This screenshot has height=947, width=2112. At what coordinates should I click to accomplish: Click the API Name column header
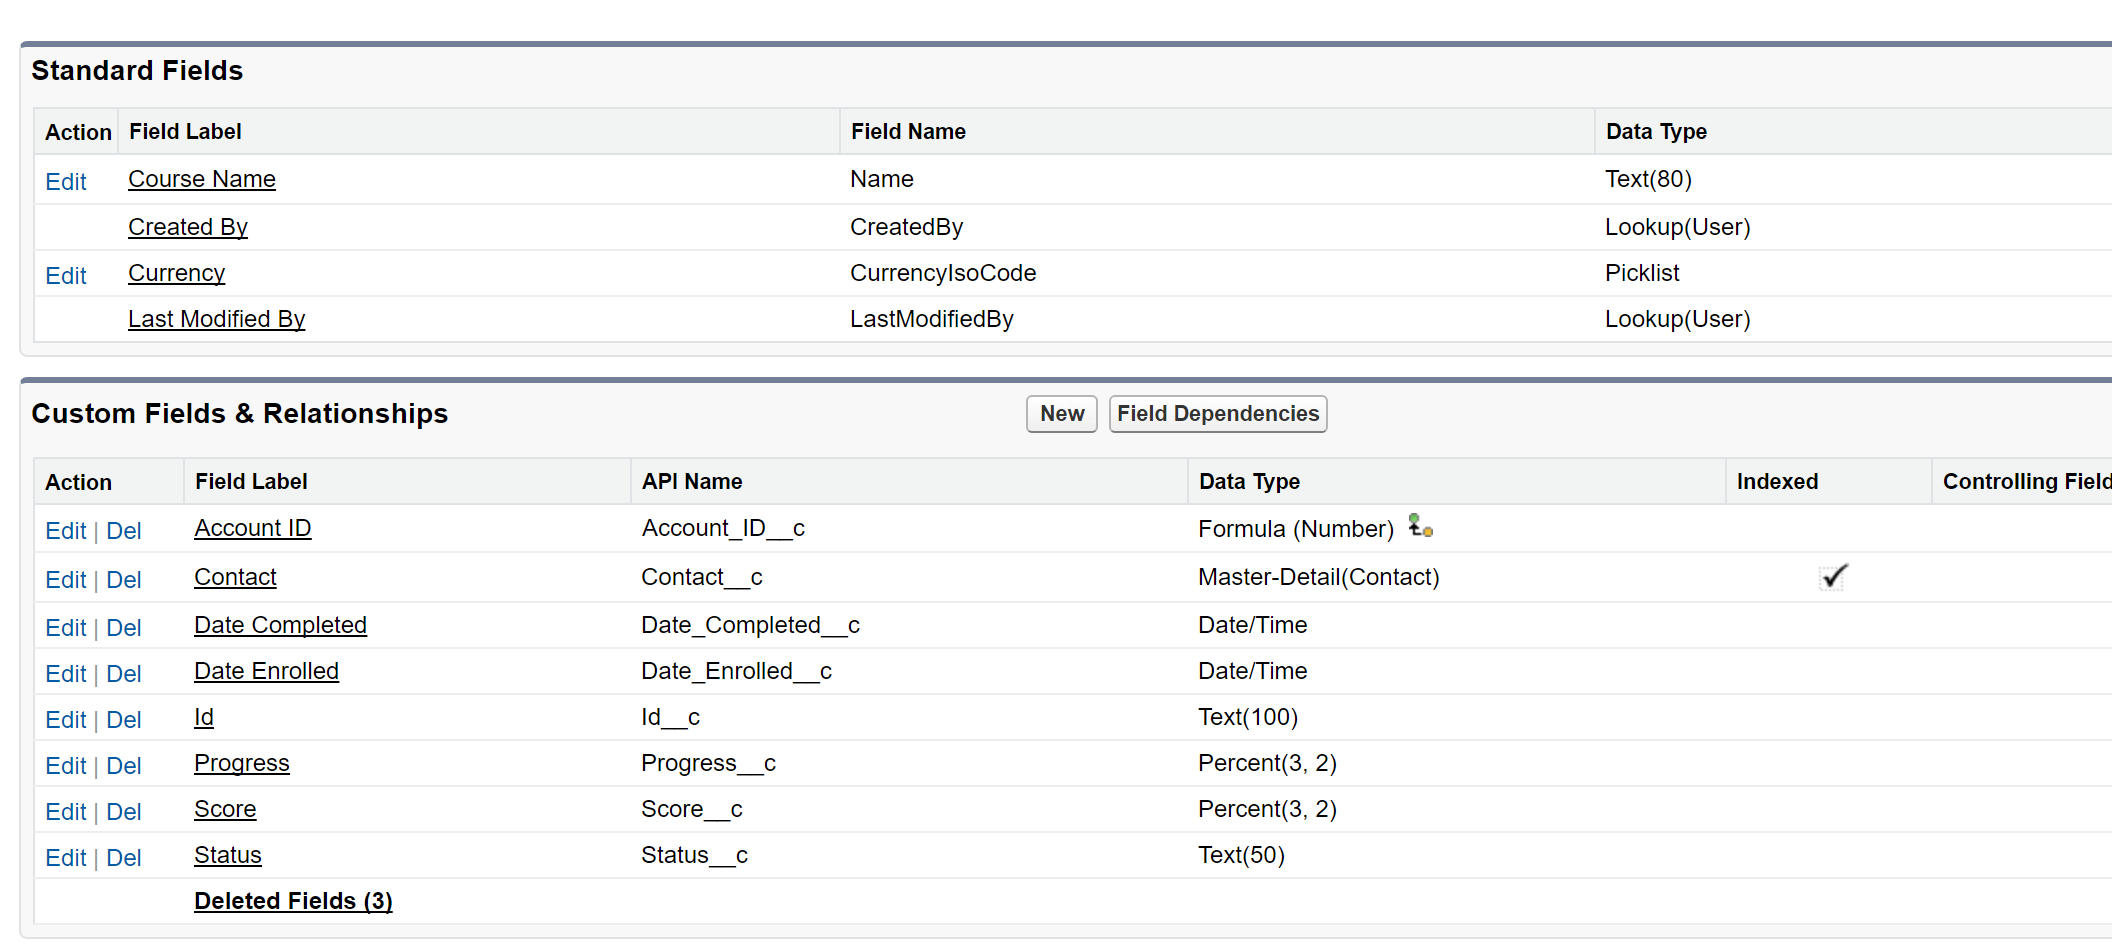tap(692, 482)
